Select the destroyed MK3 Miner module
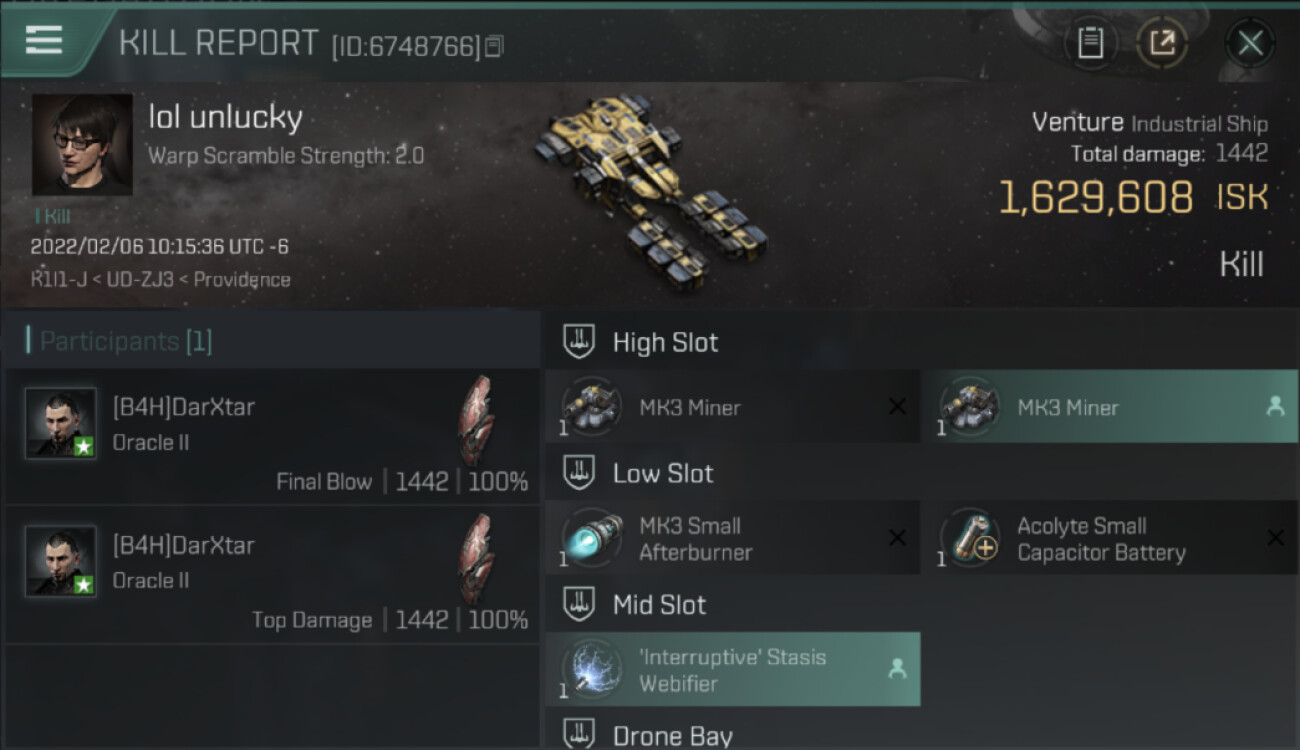The height and width of the screenshot is (750, 1300). [732, 406]
